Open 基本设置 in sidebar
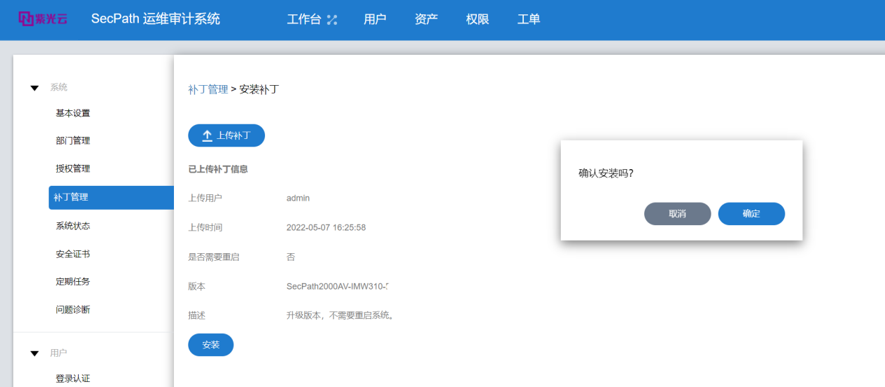Image resolution: width=885 pixels, height=387 pixels. tap(73, 113)
